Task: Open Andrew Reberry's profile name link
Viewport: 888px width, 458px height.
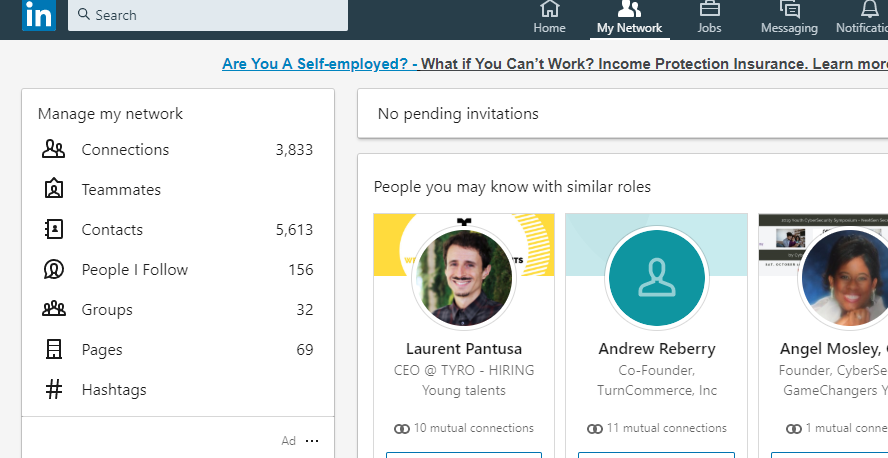Action: (657, 349)
